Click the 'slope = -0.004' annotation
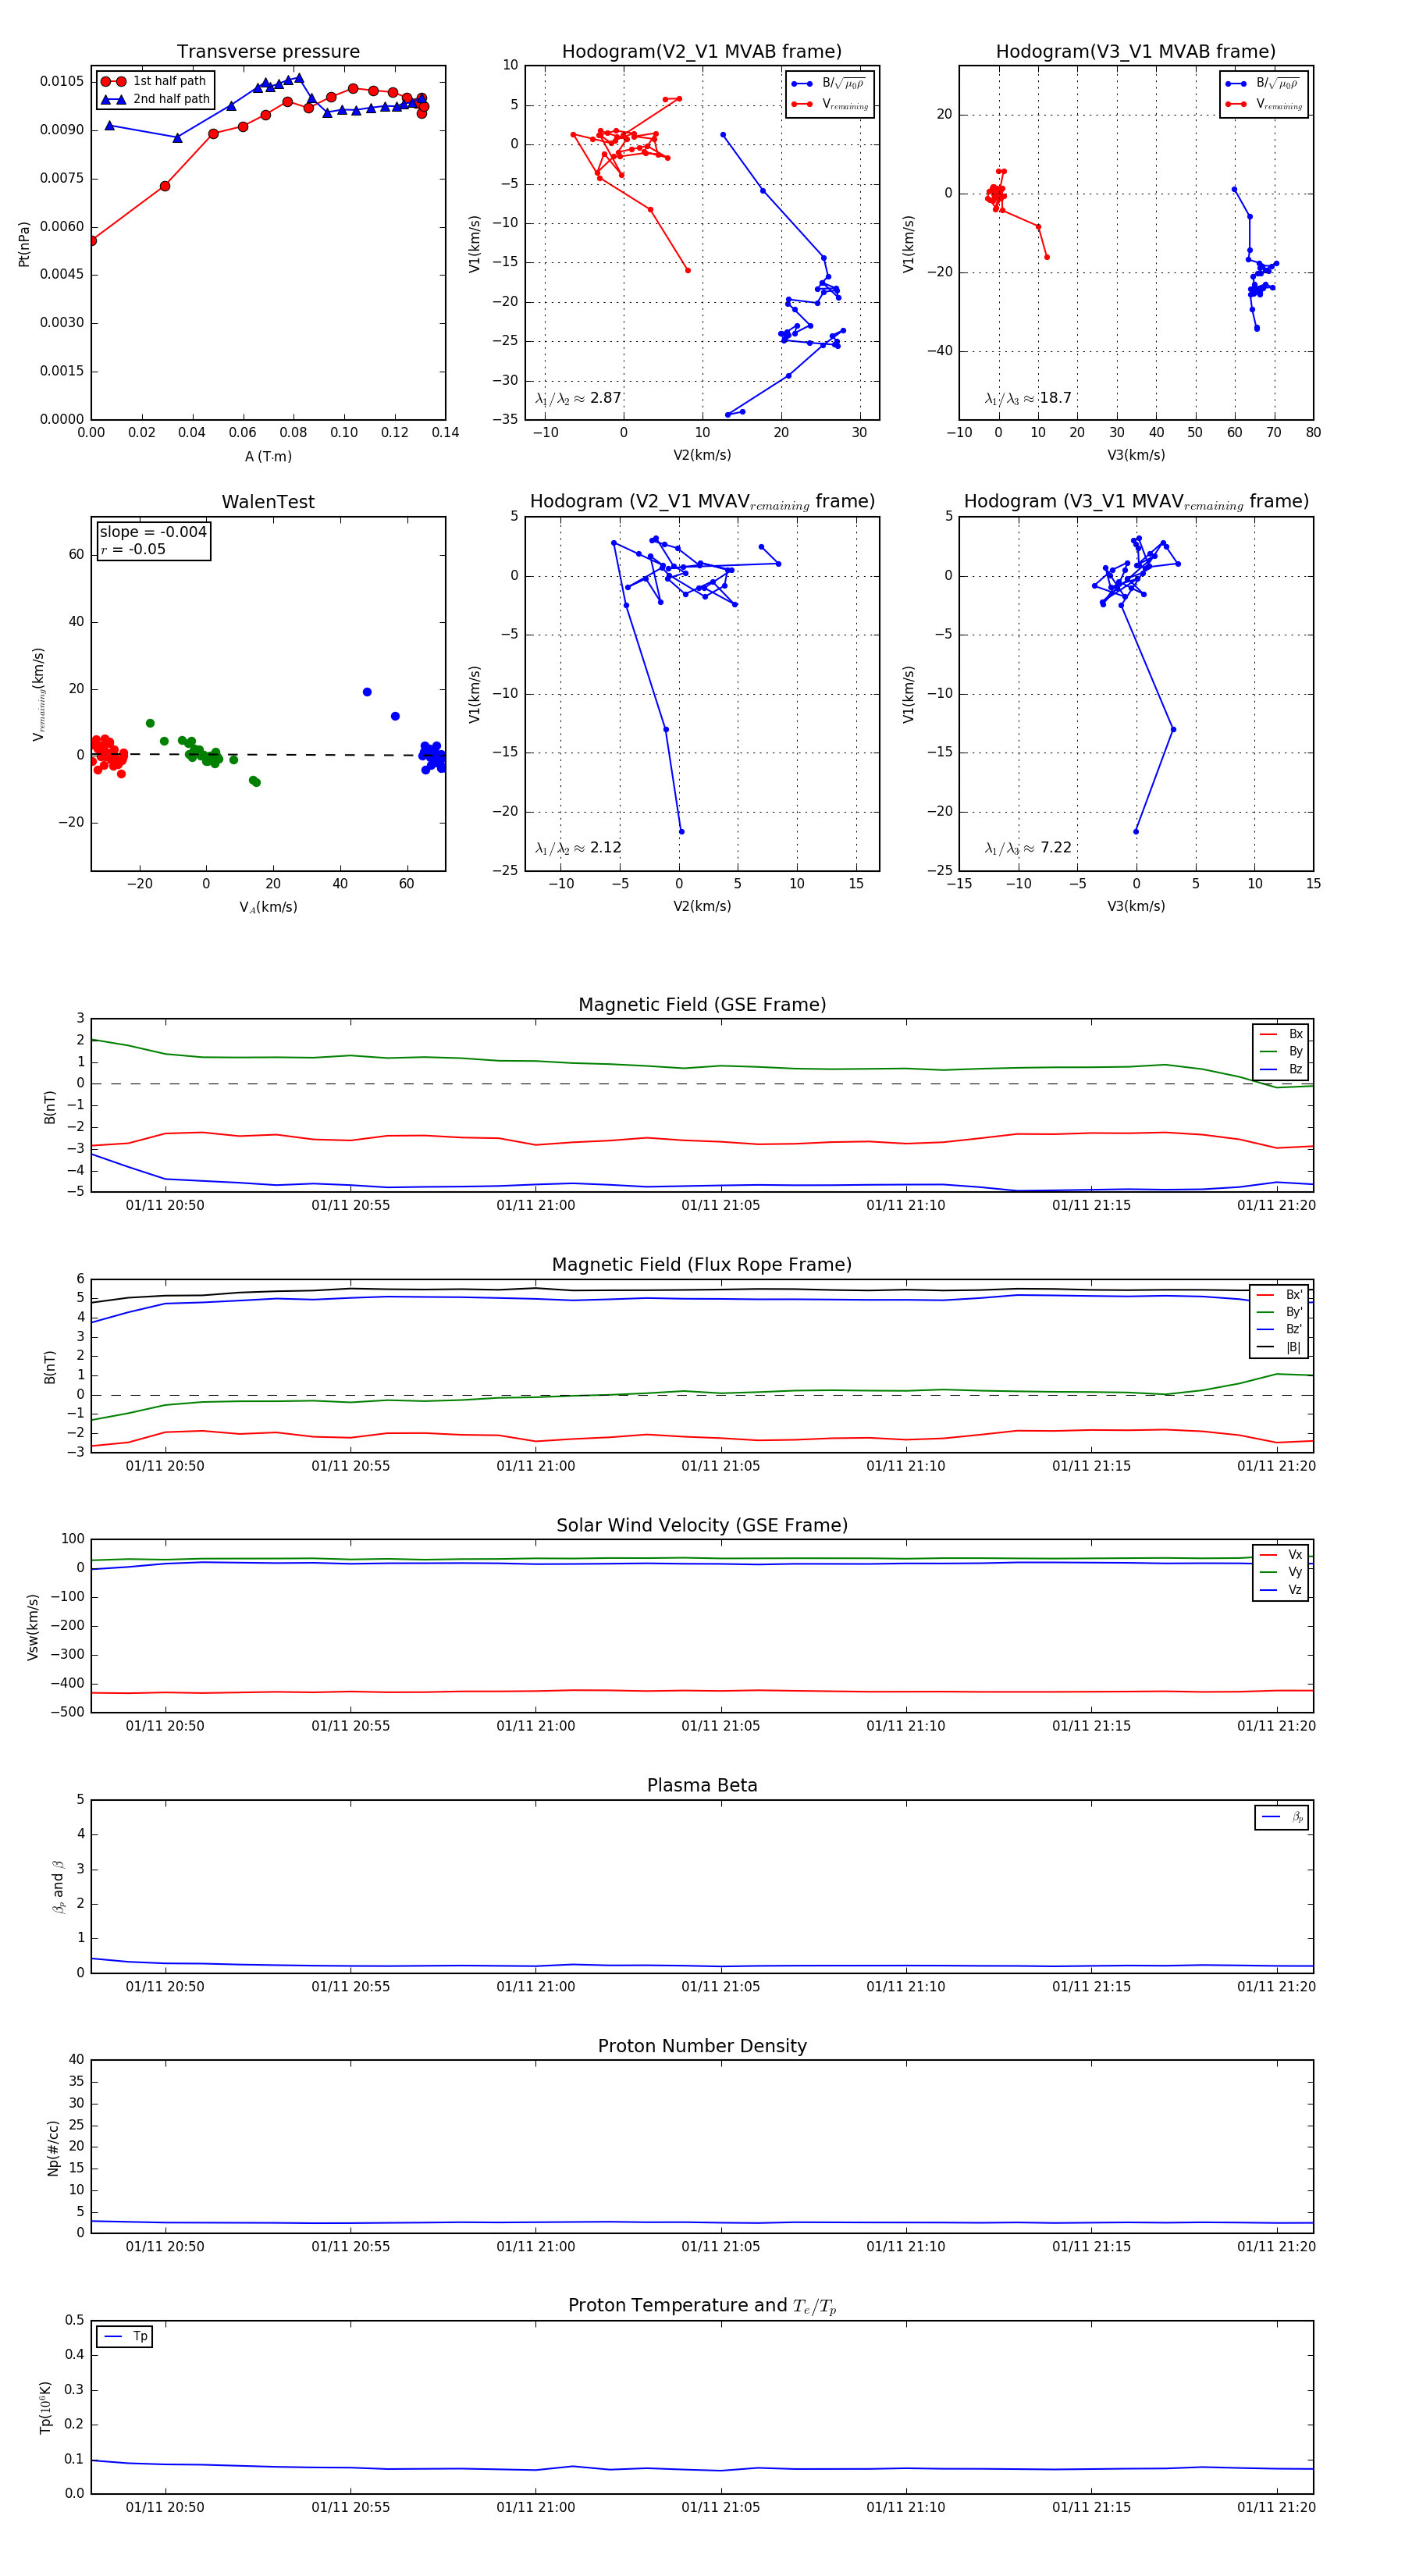The image size is (1405, 2576). pyautogui.click(x=153, y=532)
